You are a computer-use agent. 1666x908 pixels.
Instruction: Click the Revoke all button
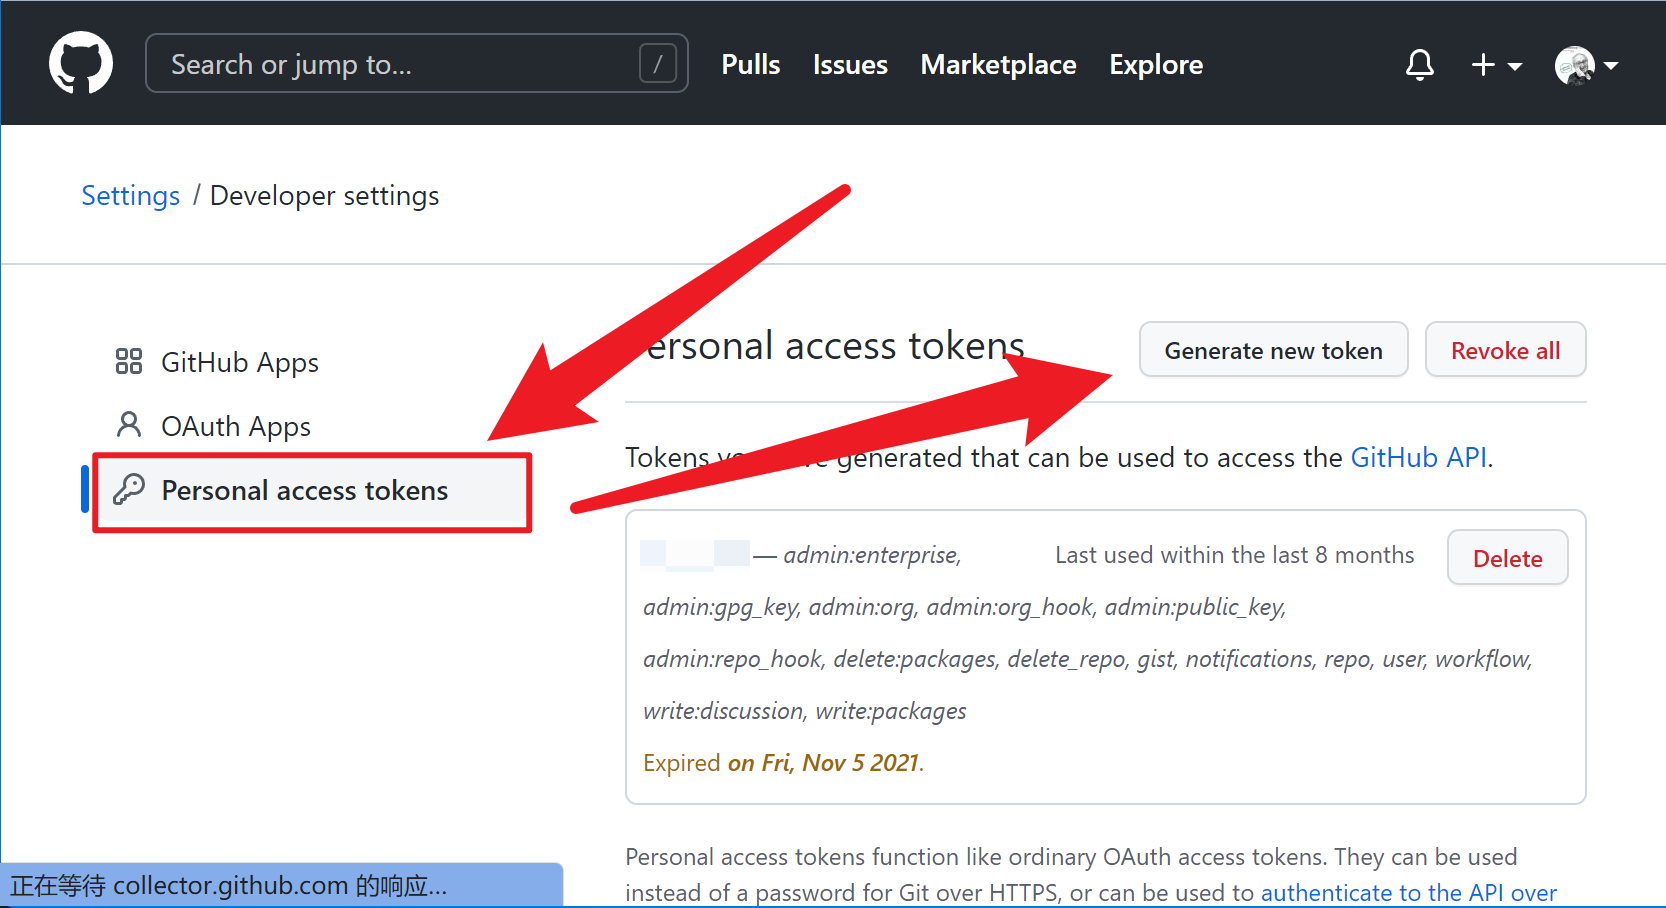click(x=1505, y=350)
